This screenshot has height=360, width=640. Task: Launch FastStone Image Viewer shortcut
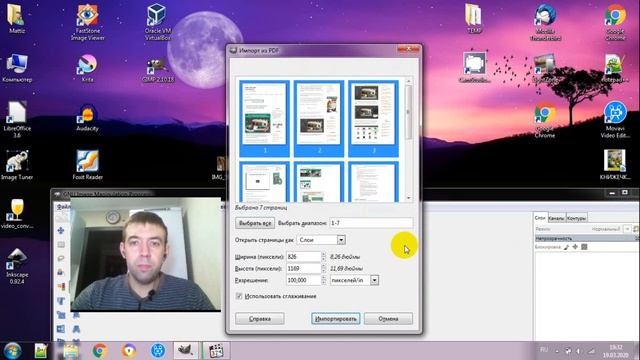tap(87, 22)
